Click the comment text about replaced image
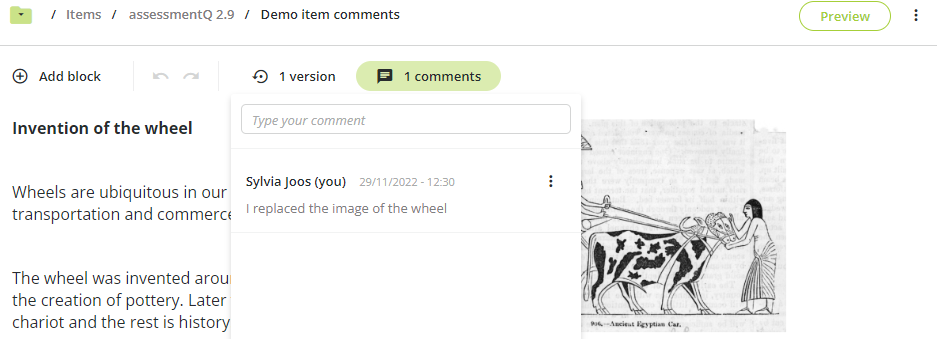The width and height of the screenshot is (937, 361). click(347, 209)
